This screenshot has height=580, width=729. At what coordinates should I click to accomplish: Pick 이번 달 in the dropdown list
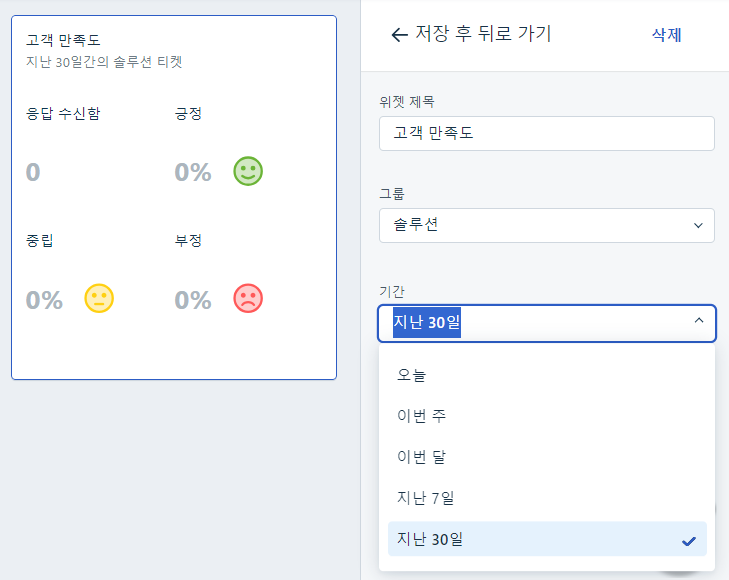(547, 457)
